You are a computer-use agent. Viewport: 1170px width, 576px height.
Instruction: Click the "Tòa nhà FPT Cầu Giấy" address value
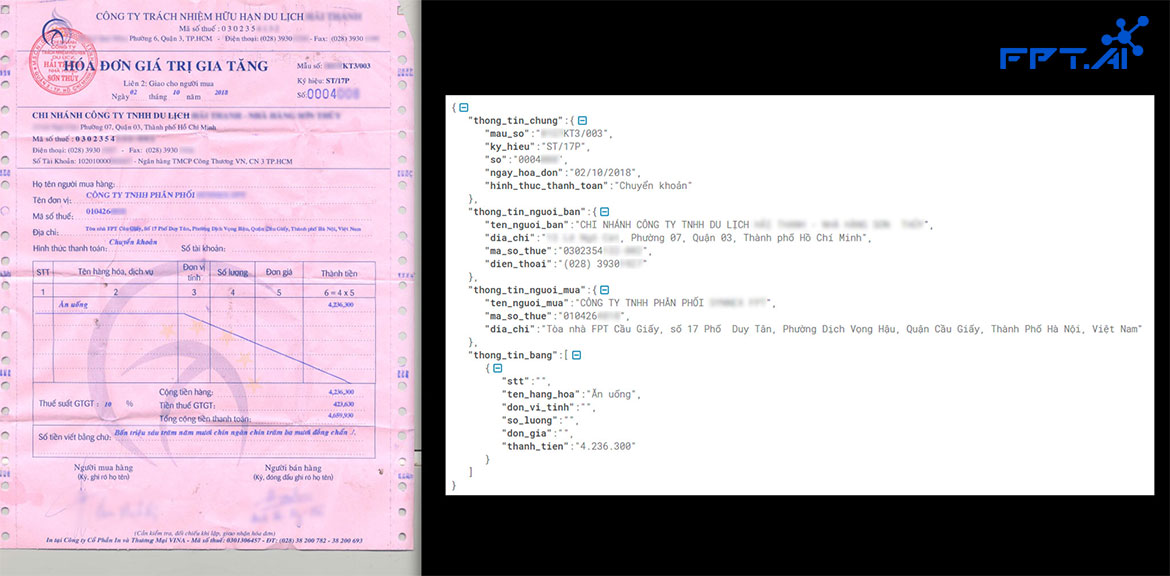tap(842, 328)
